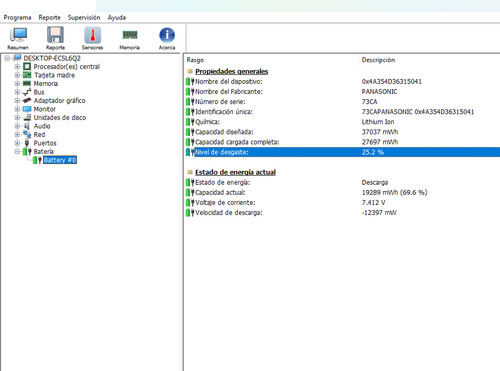This screenshot has width=500, height=371.
Task: Select the Nombre del dispositivo row
Action: pyautogui.click(x=342, y=82)
